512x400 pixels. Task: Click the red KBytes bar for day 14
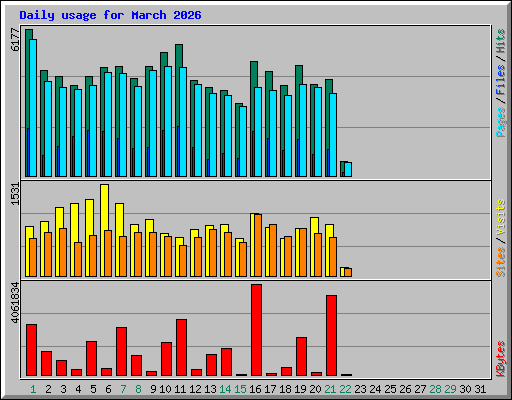[x=226, y=362]
